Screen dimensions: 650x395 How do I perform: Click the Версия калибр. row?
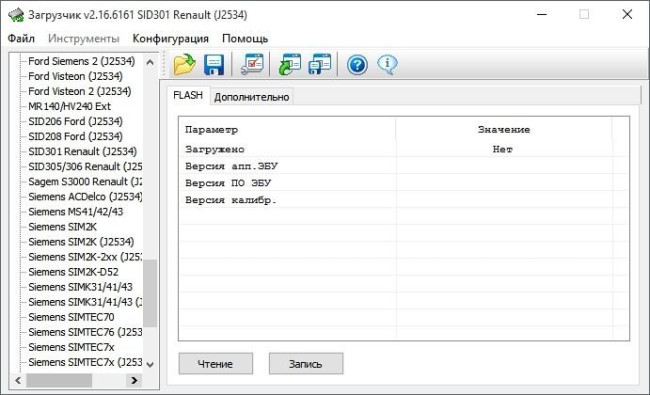(x=404, y=200)
